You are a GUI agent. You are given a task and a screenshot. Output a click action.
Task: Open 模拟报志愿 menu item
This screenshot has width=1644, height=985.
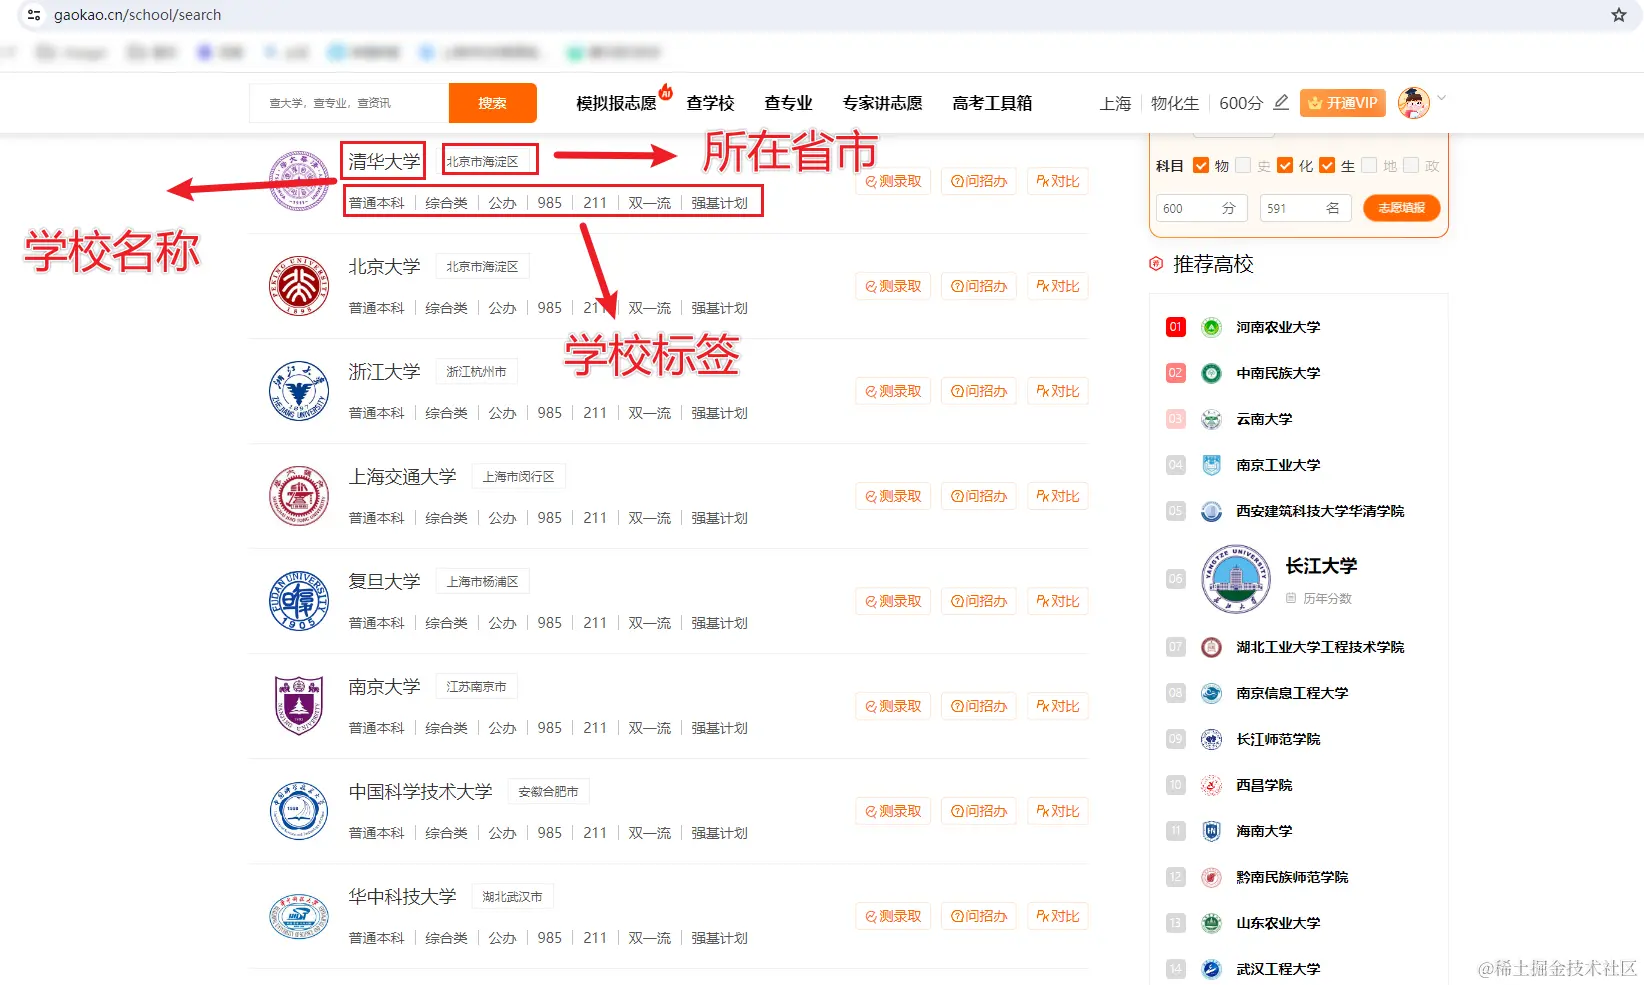[x=616, y=103]
